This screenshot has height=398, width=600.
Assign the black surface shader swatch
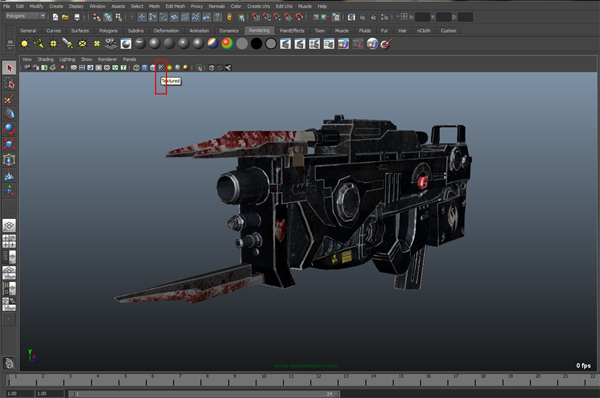256,44
